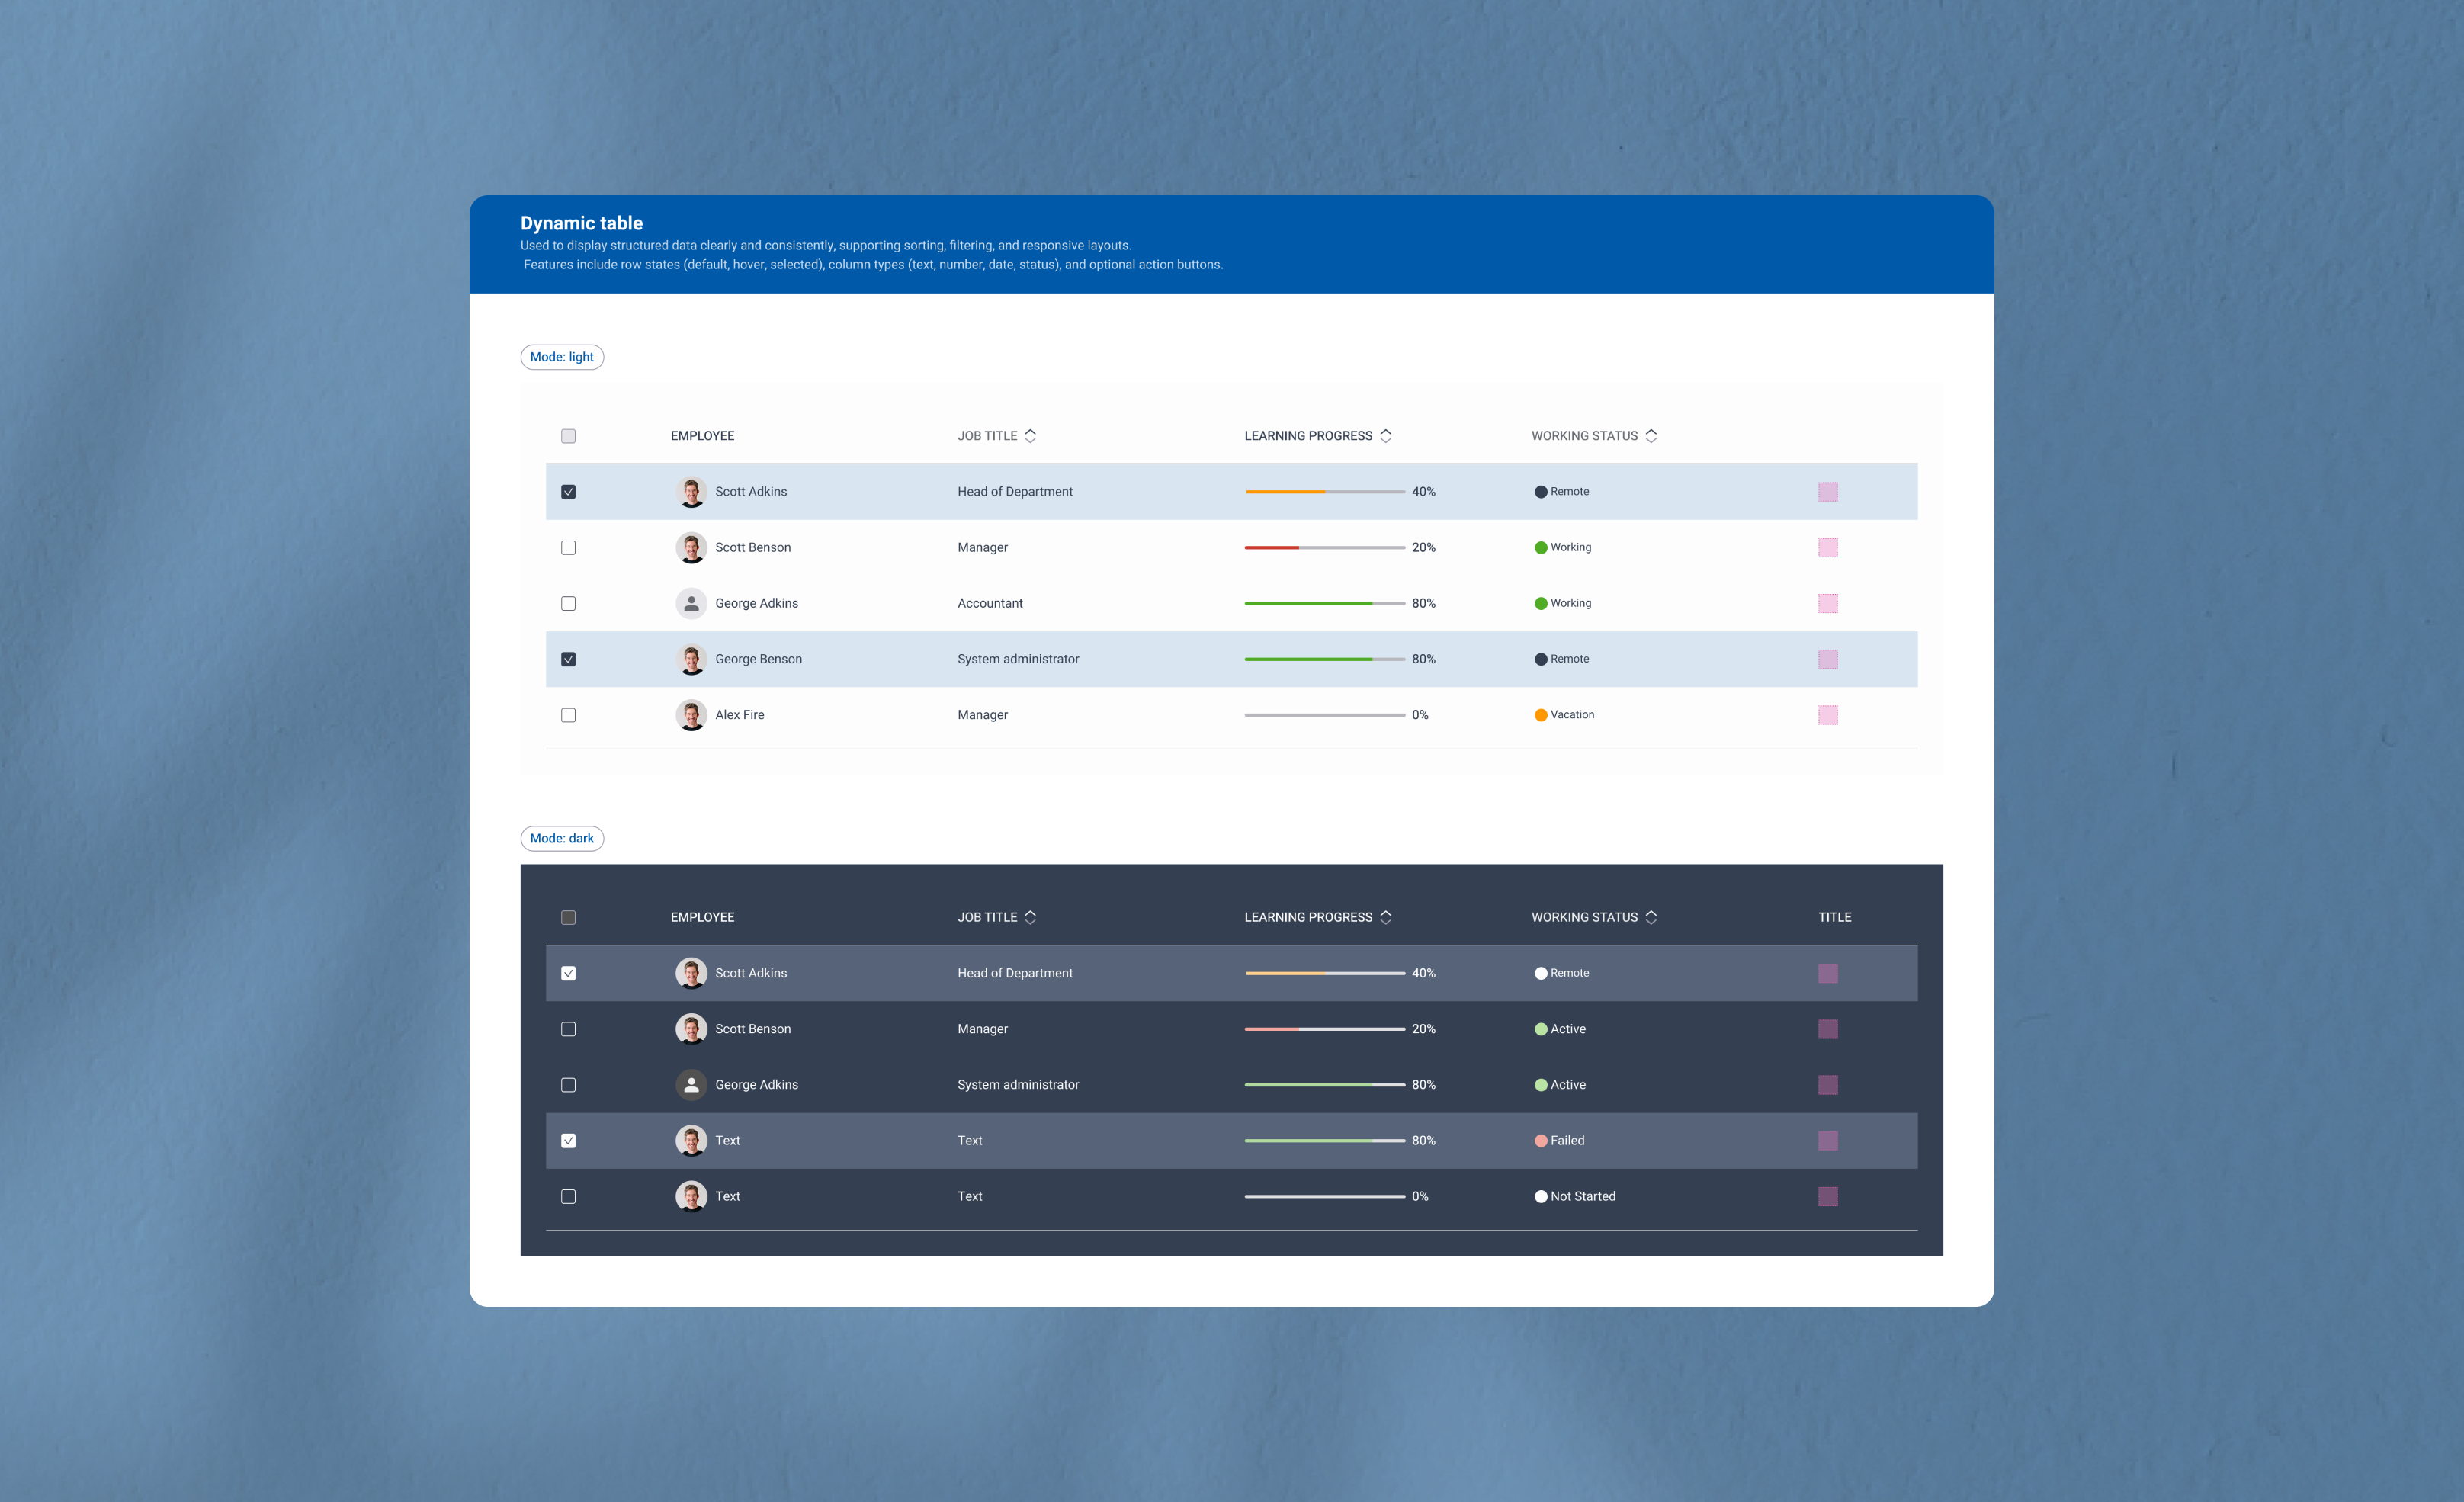
Task: Click George Benson's avatar photo
Action: (691, 659)
